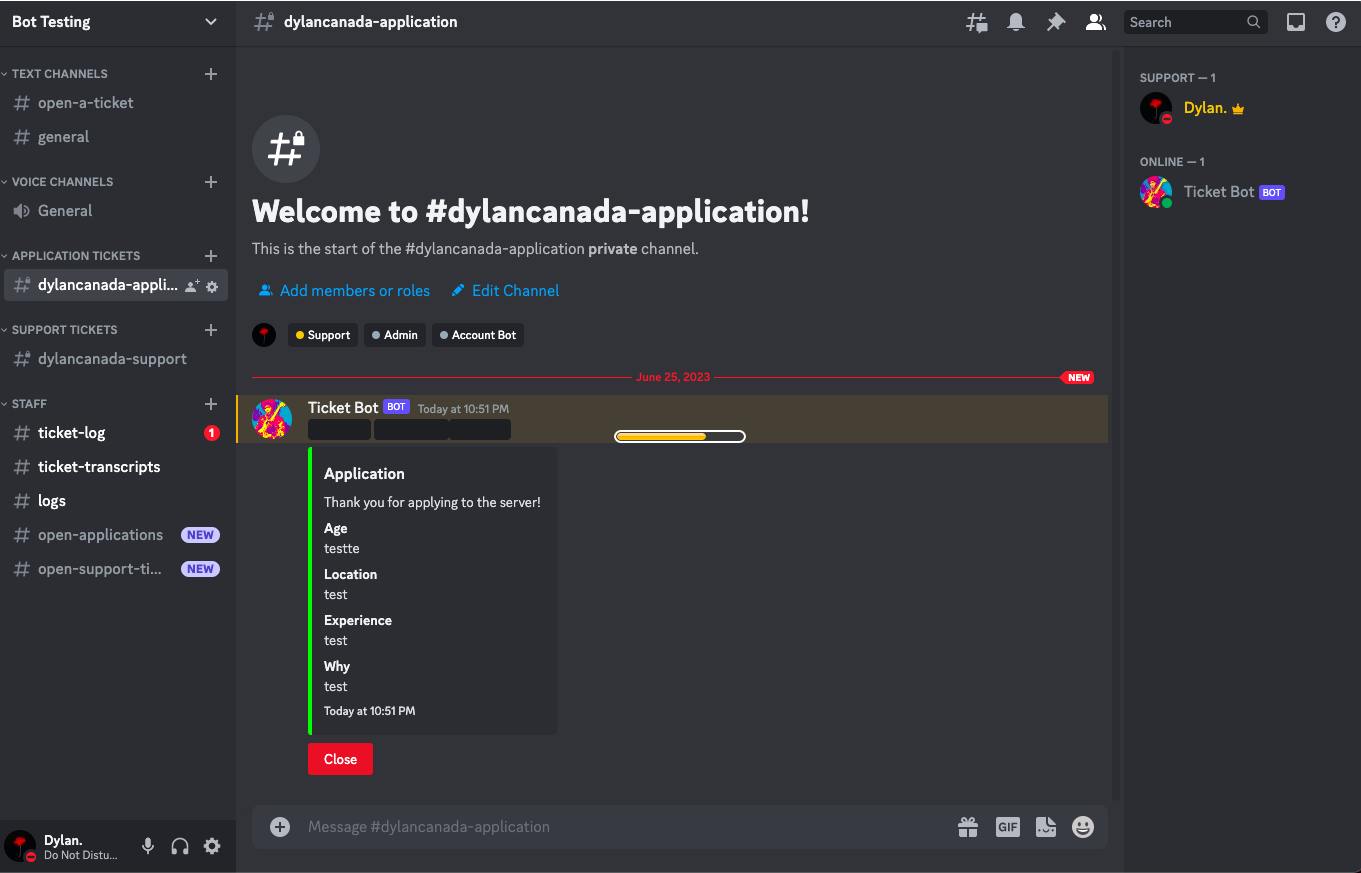Viewport: 1361px width, 873px height.
Task: Mute your microphone
Action: [x=148, y=846]
